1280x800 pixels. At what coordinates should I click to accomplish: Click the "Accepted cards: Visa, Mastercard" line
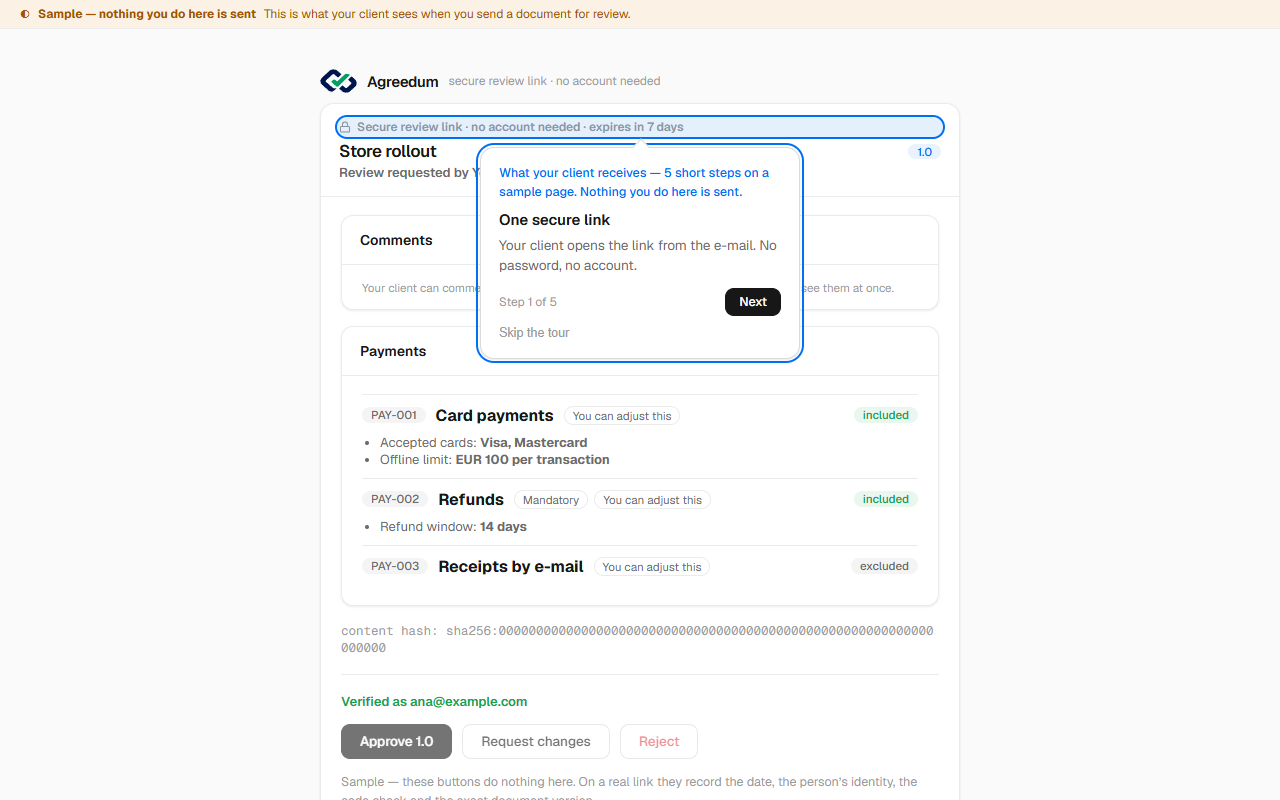[484, 442]
